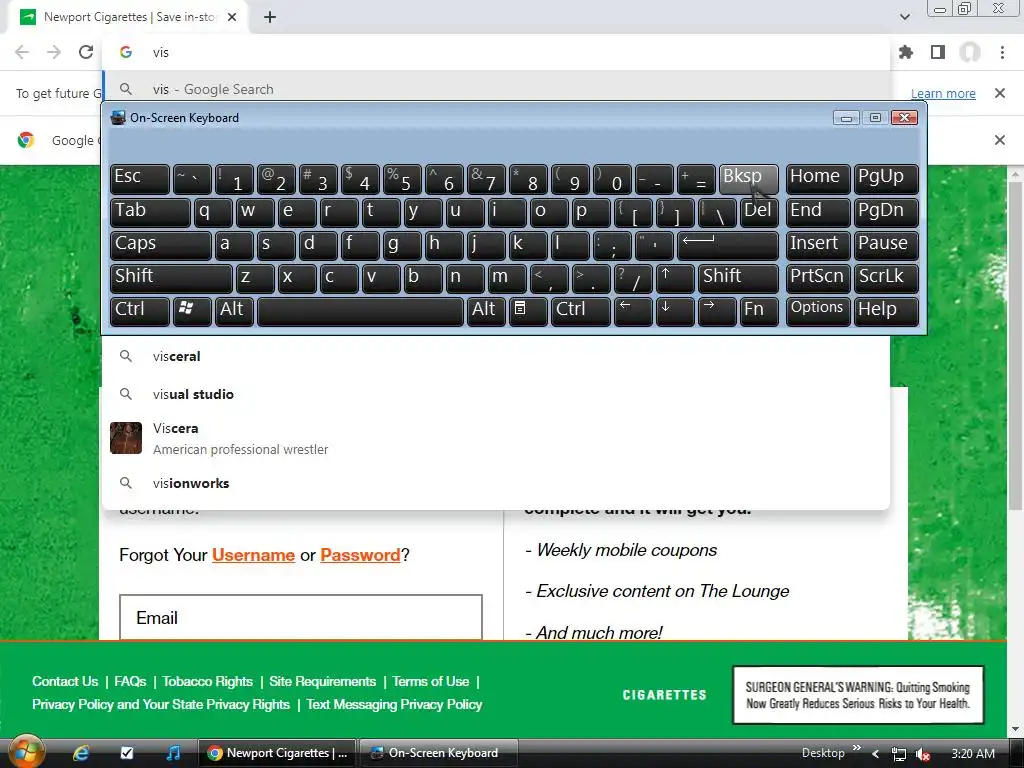This screenshot has height=768, width=1024.
Task: Tap the Home key
Action: click(x=818, y=179)
